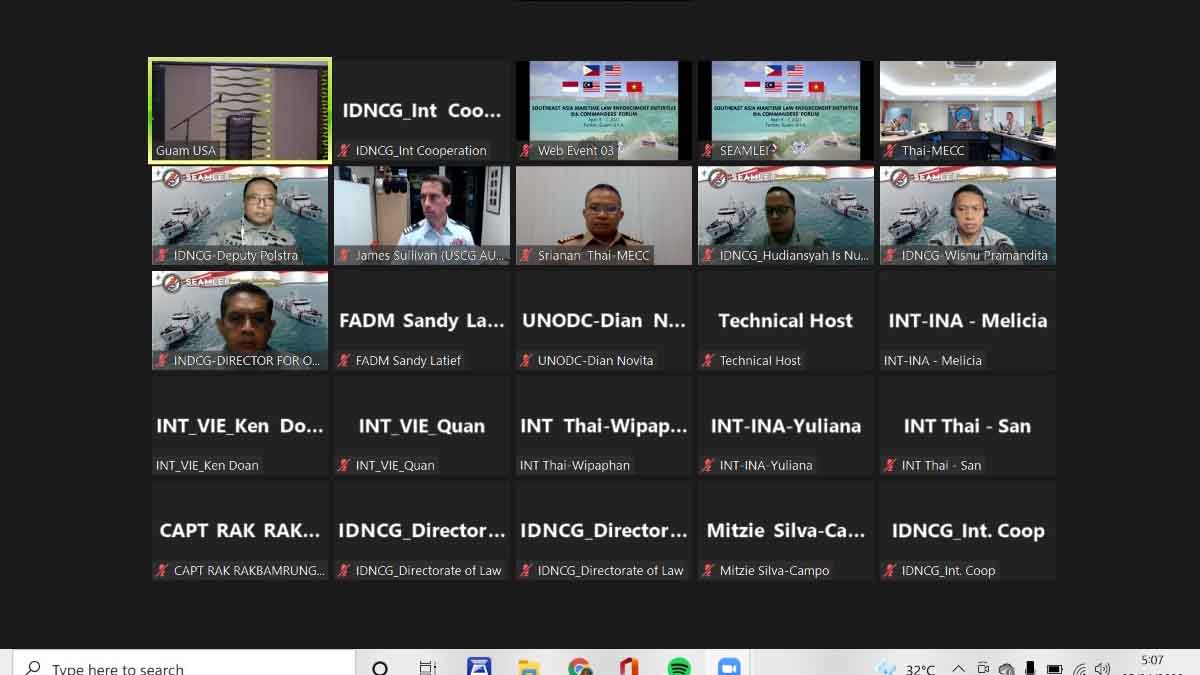Expand the hidden system tray icons chevron

[x=958, y=668]
